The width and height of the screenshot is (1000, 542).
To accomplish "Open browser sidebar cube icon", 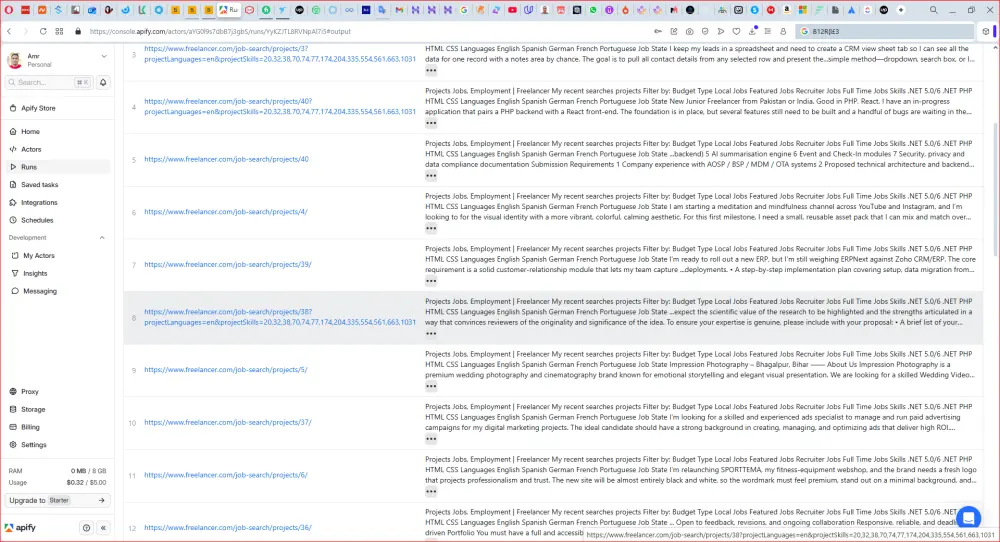I will click(985, 31).
